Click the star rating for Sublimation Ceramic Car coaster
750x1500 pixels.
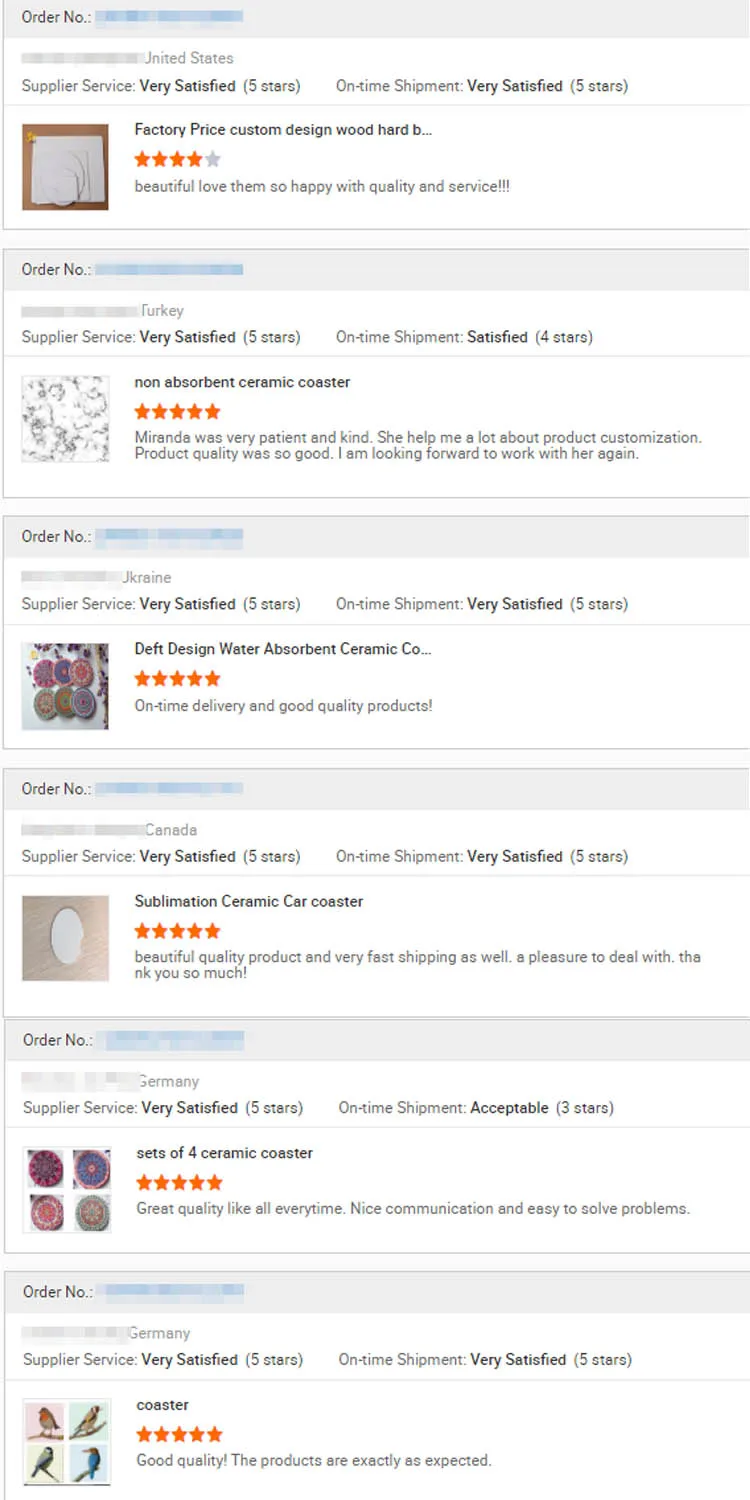coord(177,931)
